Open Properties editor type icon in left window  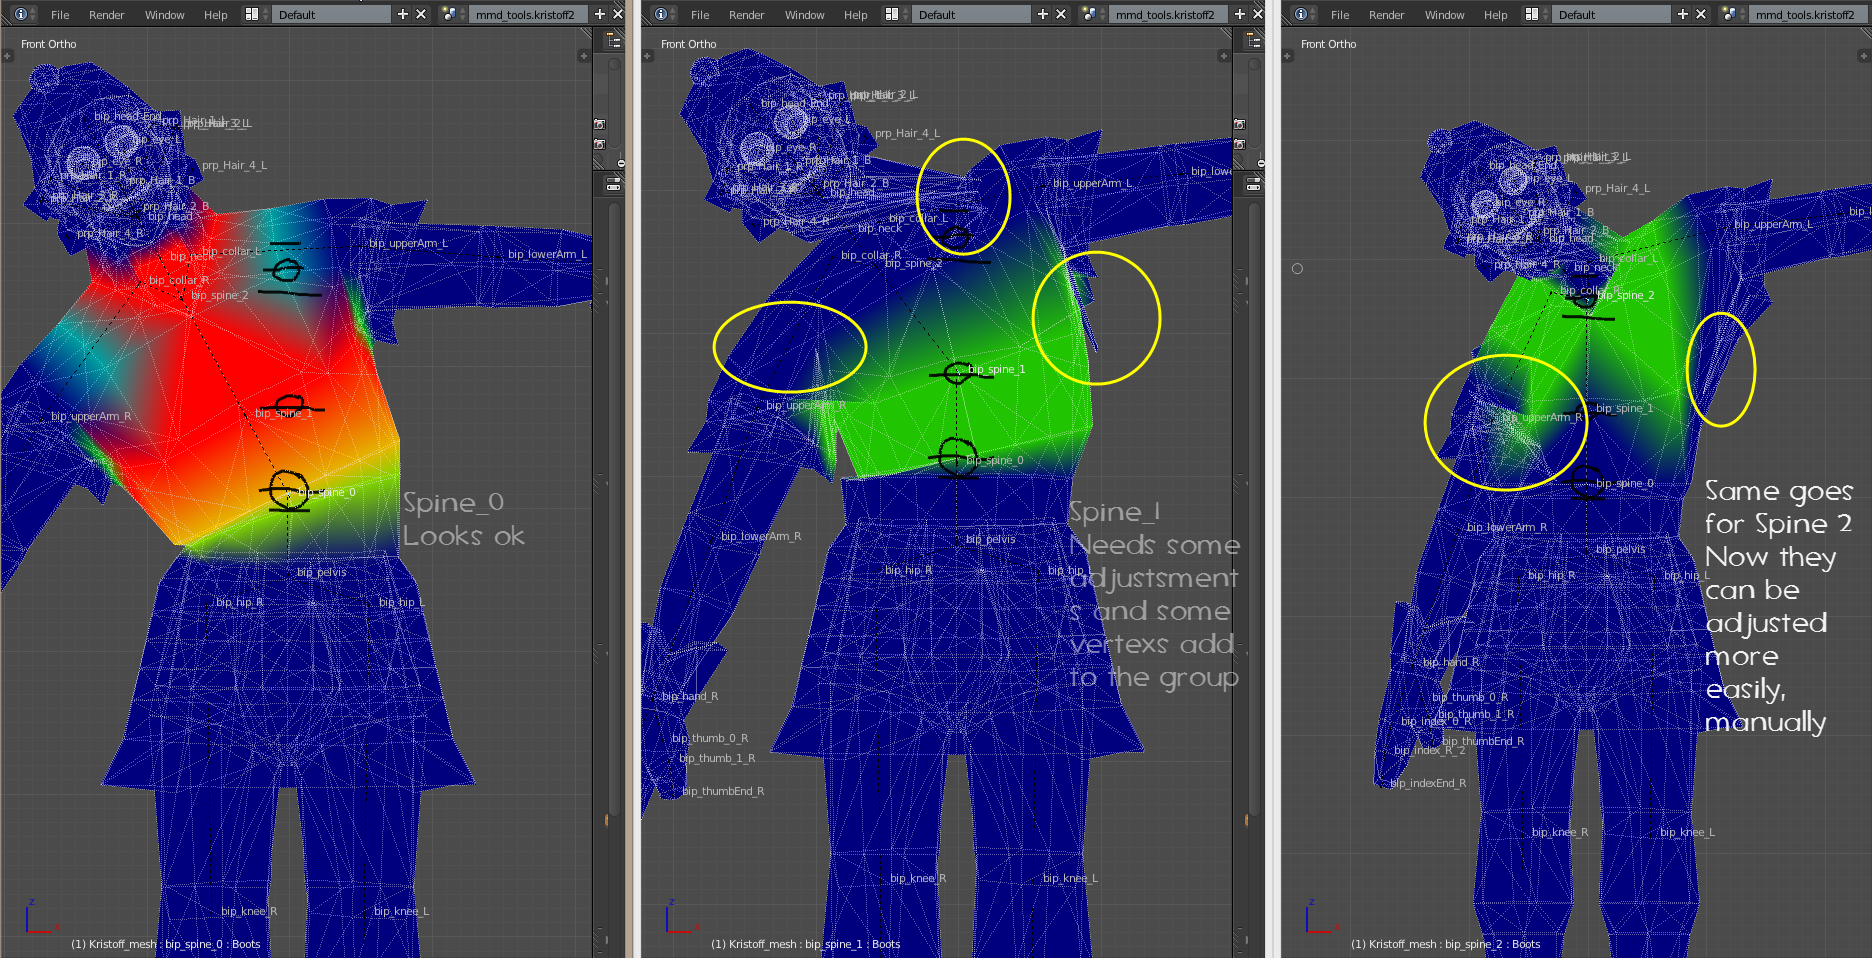tap(614, 185)
